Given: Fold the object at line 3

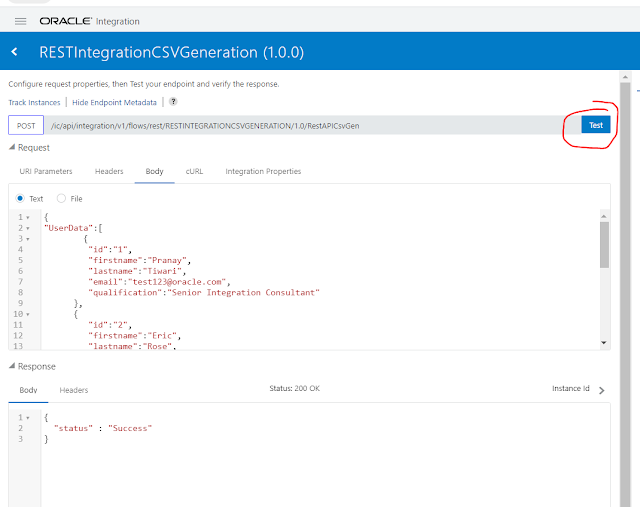Looking at the screenshot, I should point(28,239).
